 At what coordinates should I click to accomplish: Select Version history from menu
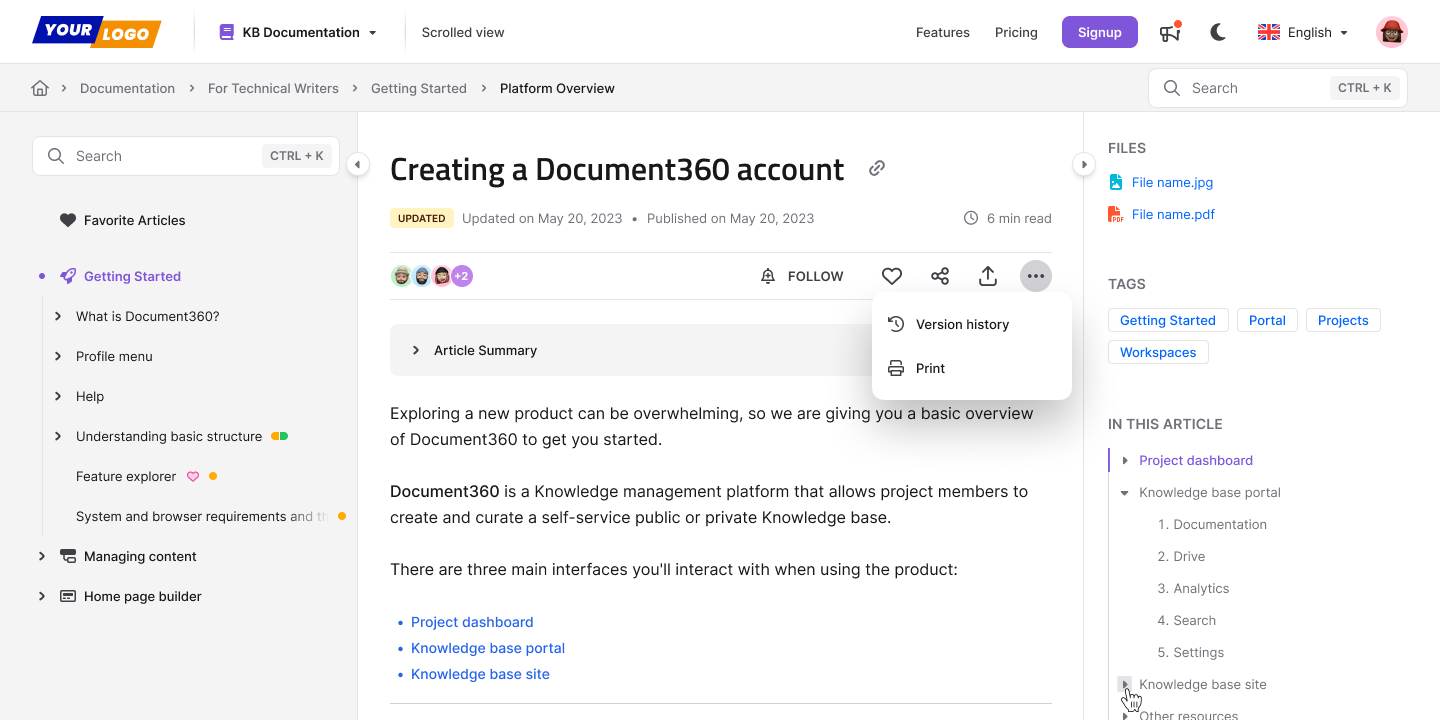pos(972,324)
